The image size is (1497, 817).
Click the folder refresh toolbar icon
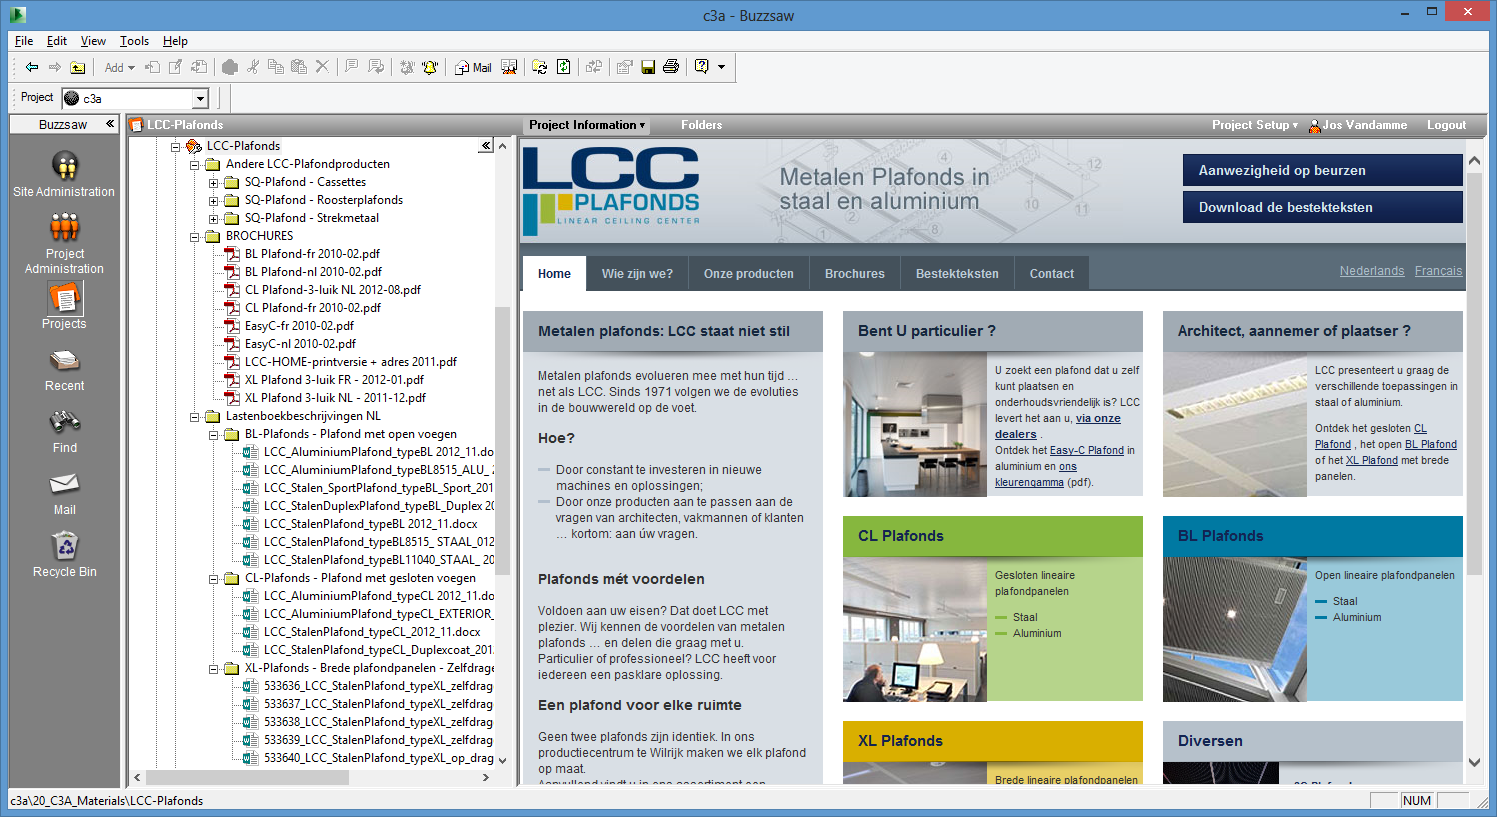(540, 67)
